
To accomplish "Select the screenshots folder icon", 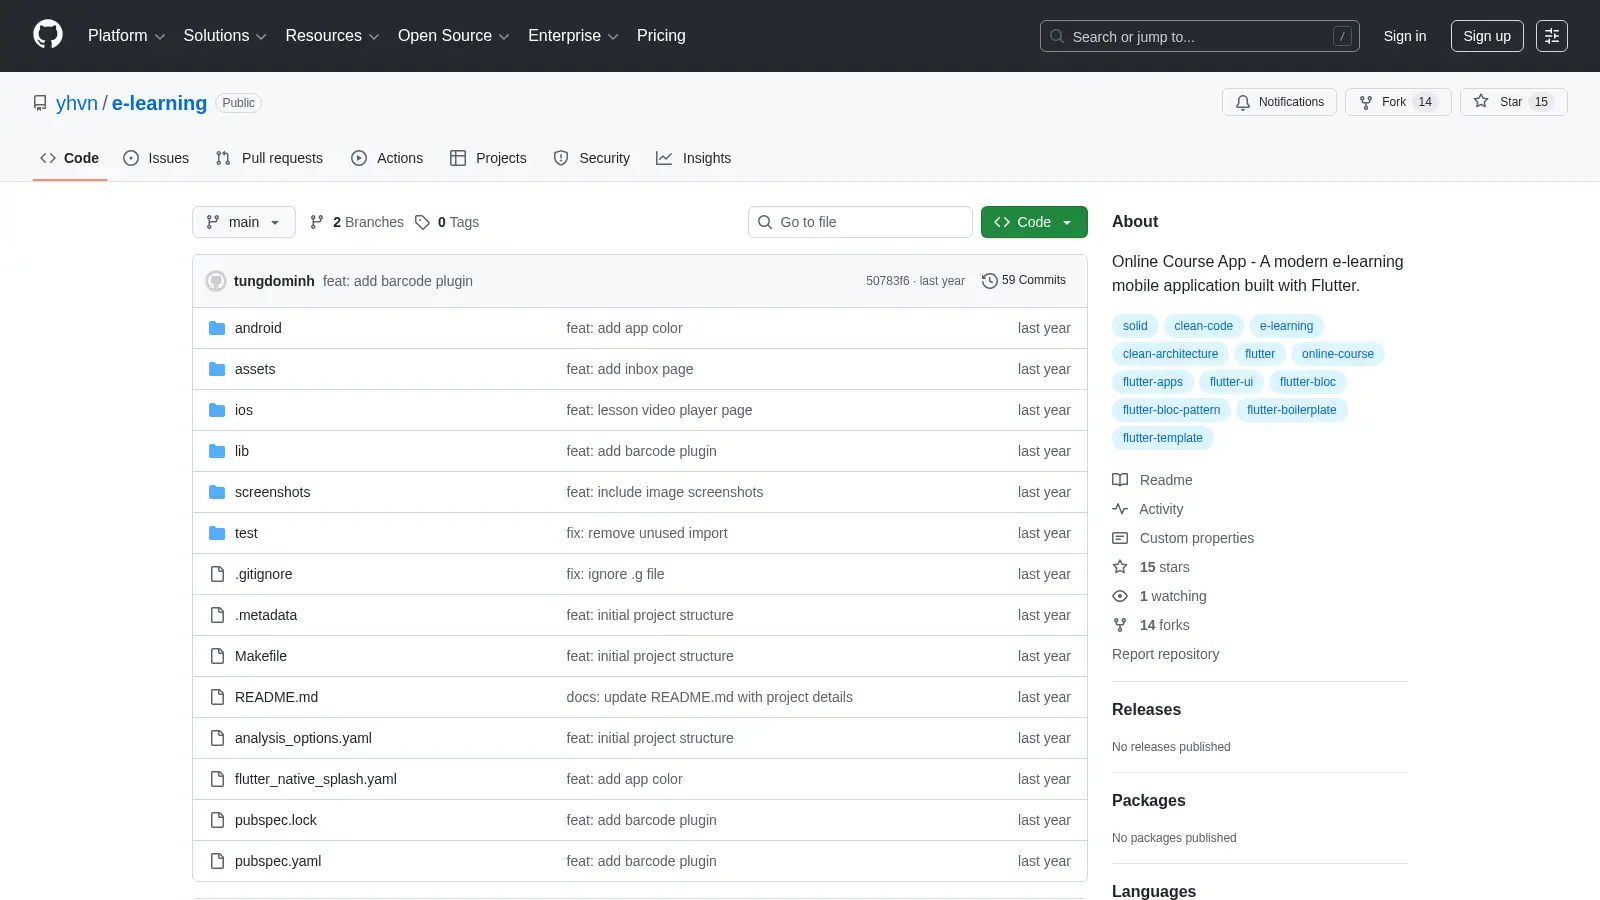I will [x=217, y=492].
